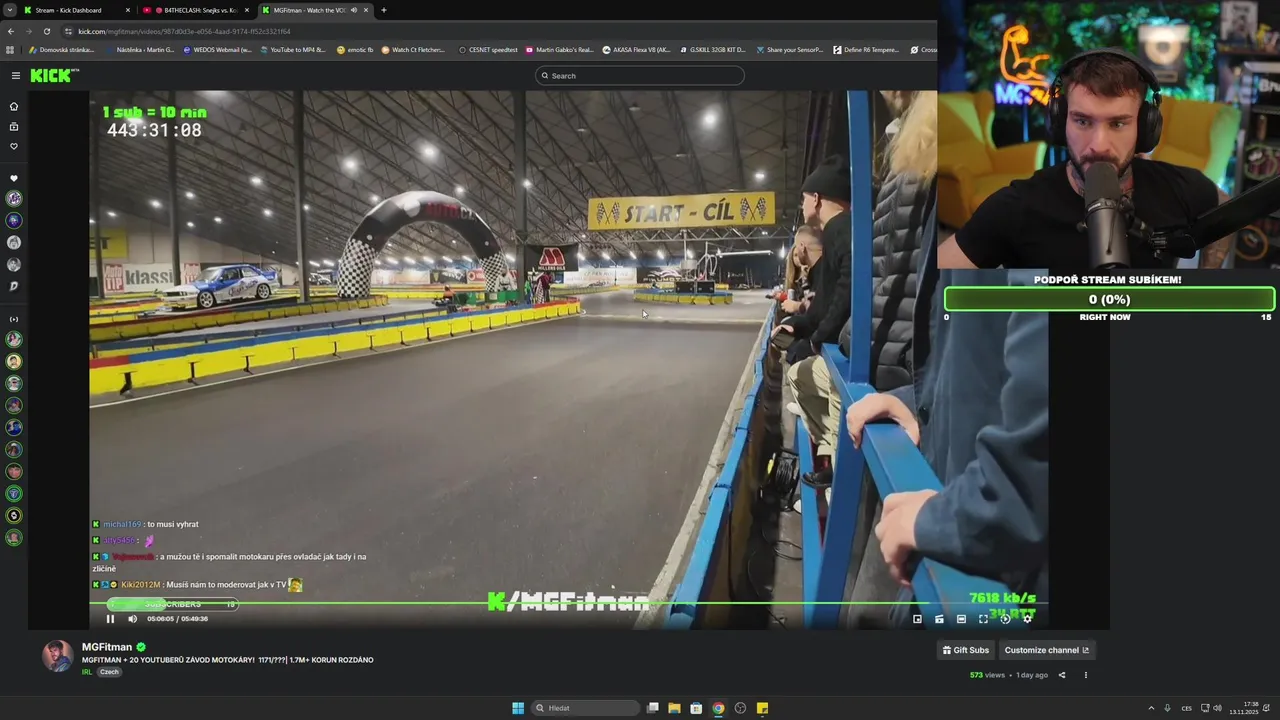
Task: Click the filled heart sidebar icon
Action: 14,178
